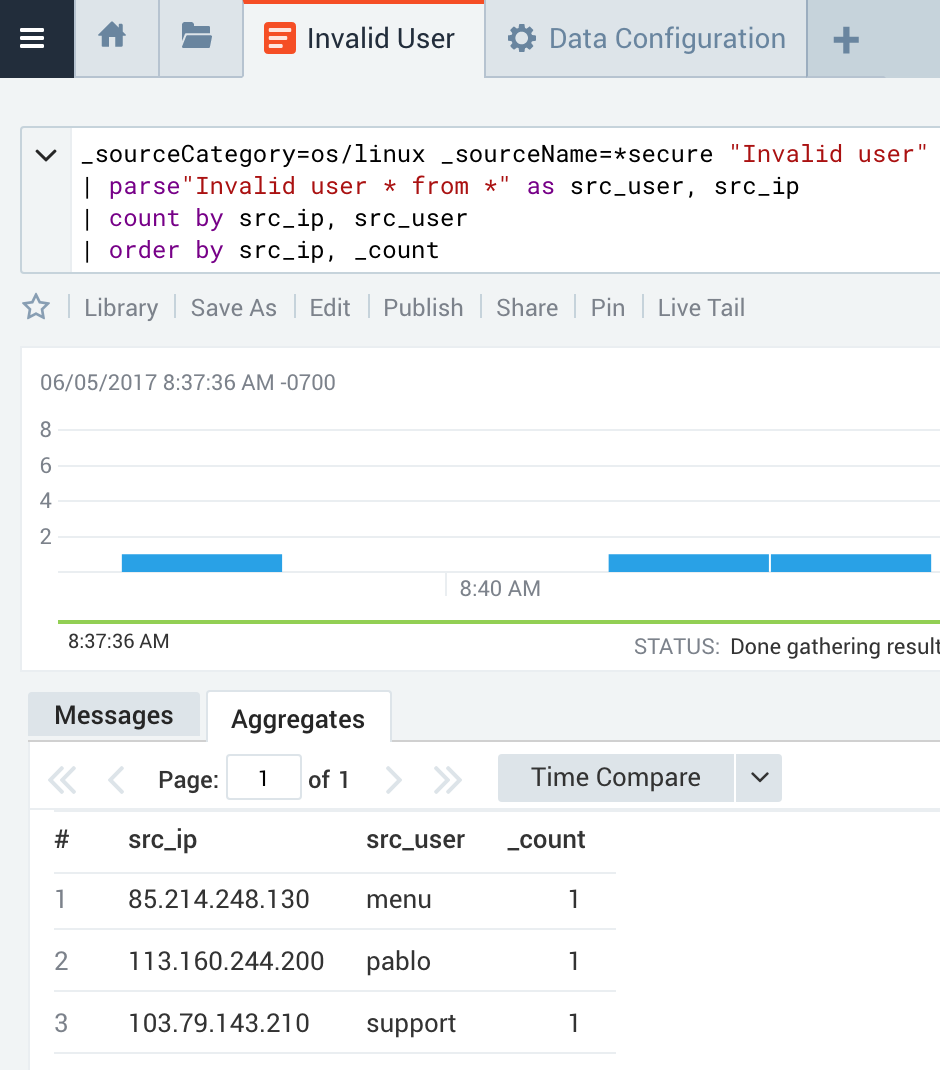Switch to the Messages tab

point(114,715)
